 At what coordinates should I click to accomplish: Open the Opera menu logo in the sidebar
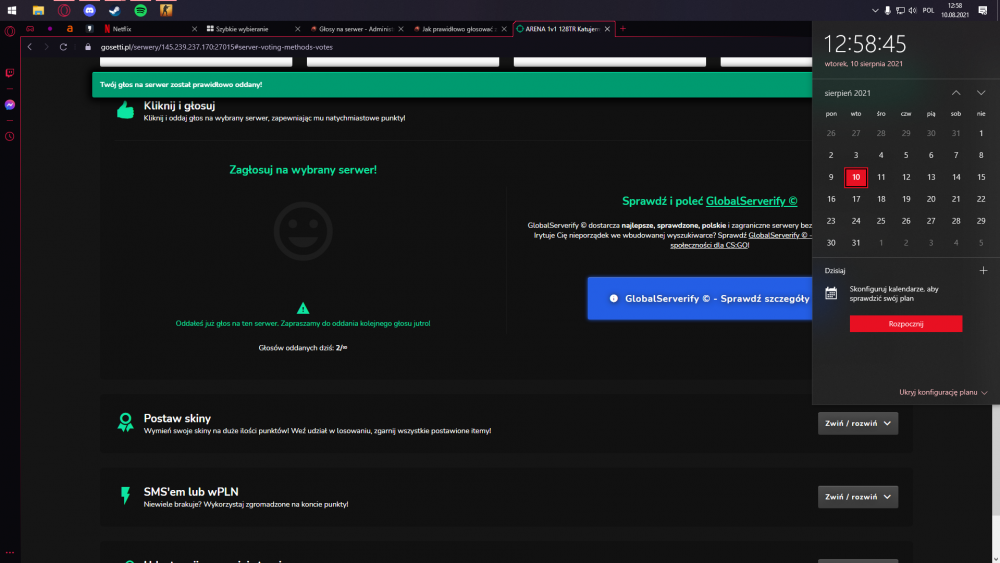tap(10, 31)
